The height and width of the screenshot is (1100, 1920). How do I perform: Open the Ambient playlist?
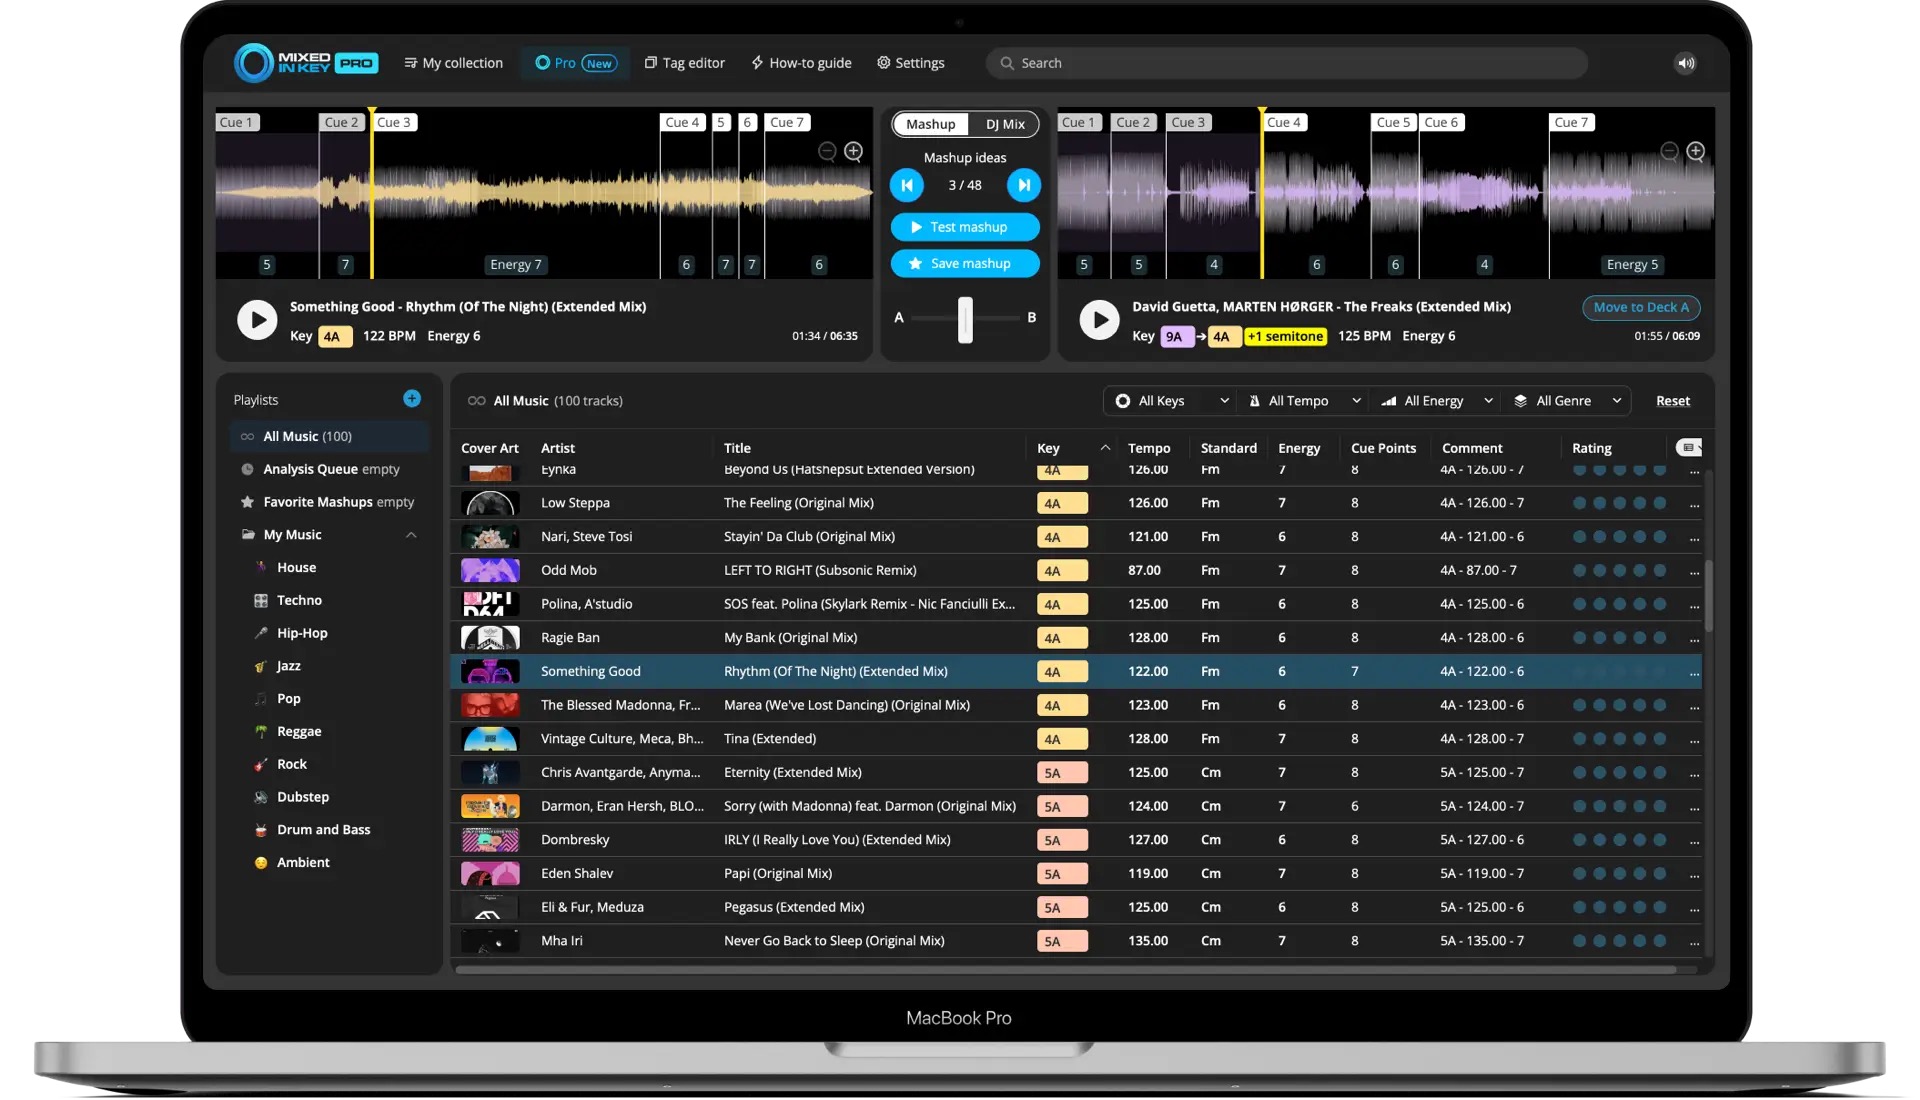(303, 863)
